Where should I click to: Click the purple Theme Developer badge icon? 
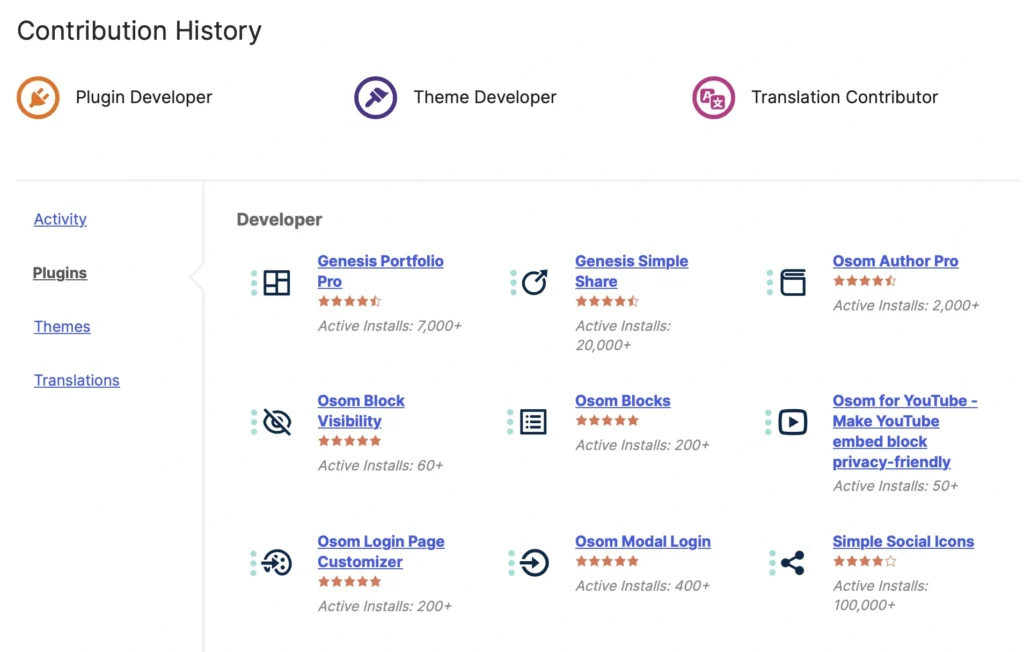pos(376,98)
